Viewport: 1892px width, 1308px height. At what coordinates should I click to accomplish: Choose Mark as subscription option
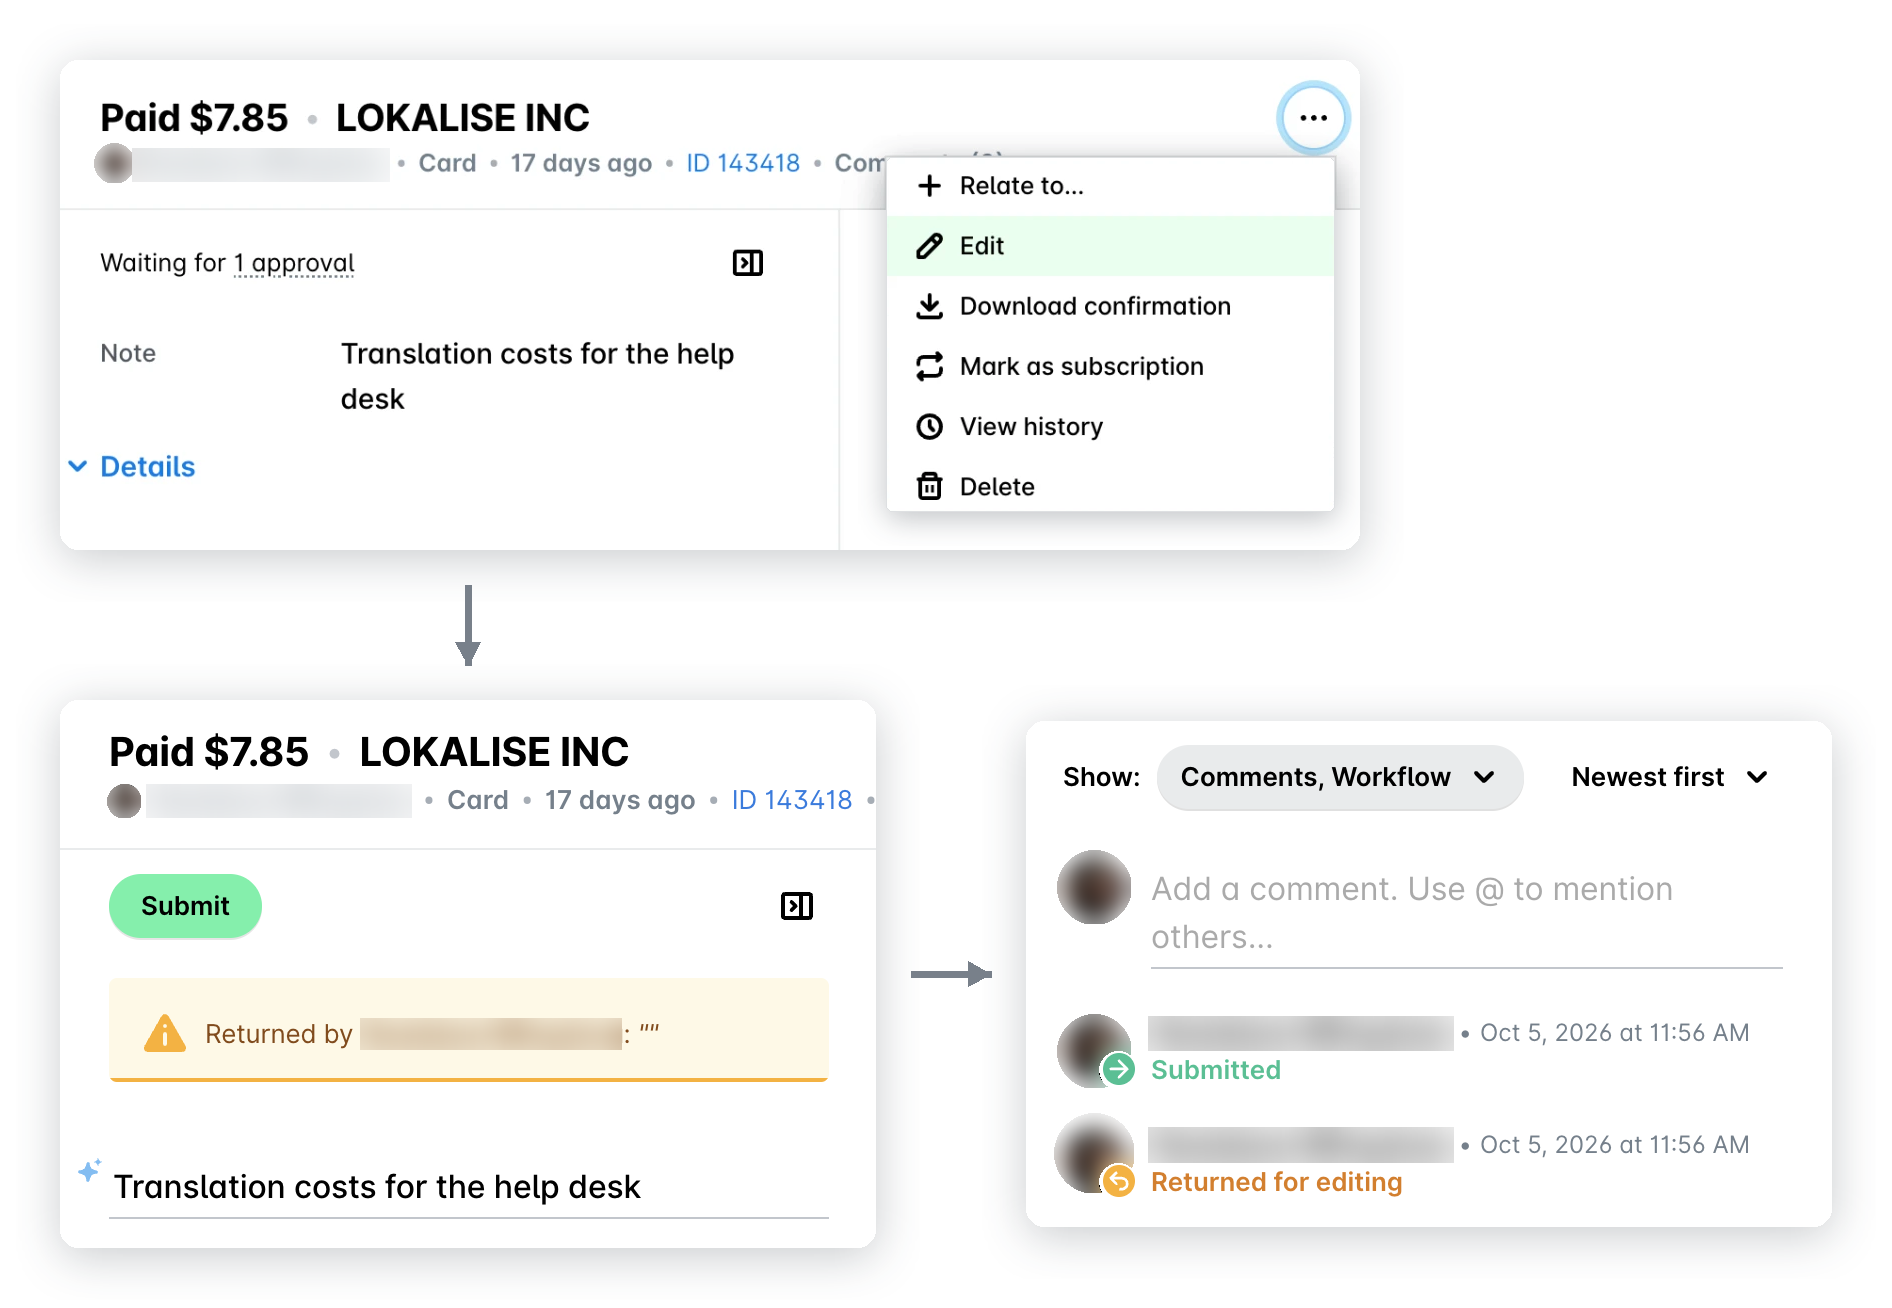(1110, 366)
